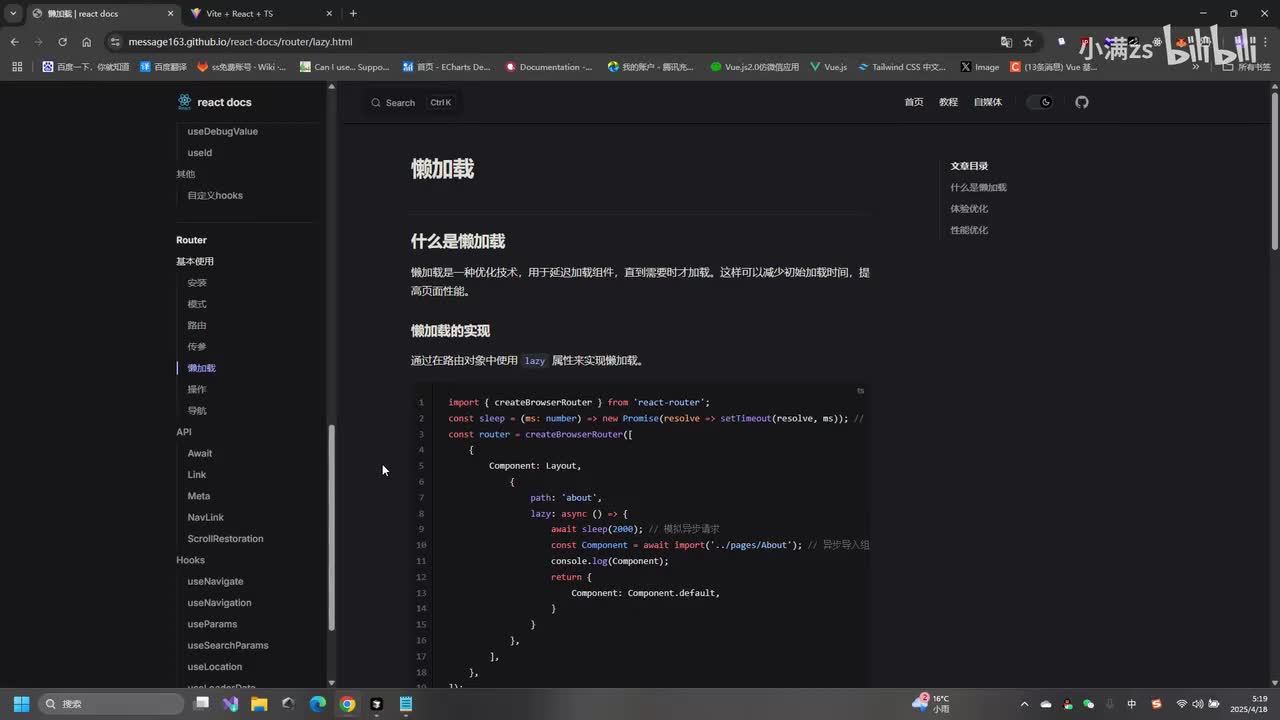Click the search magnifier icon
The width and height of the screenshot is (1280, 720).
376,103
